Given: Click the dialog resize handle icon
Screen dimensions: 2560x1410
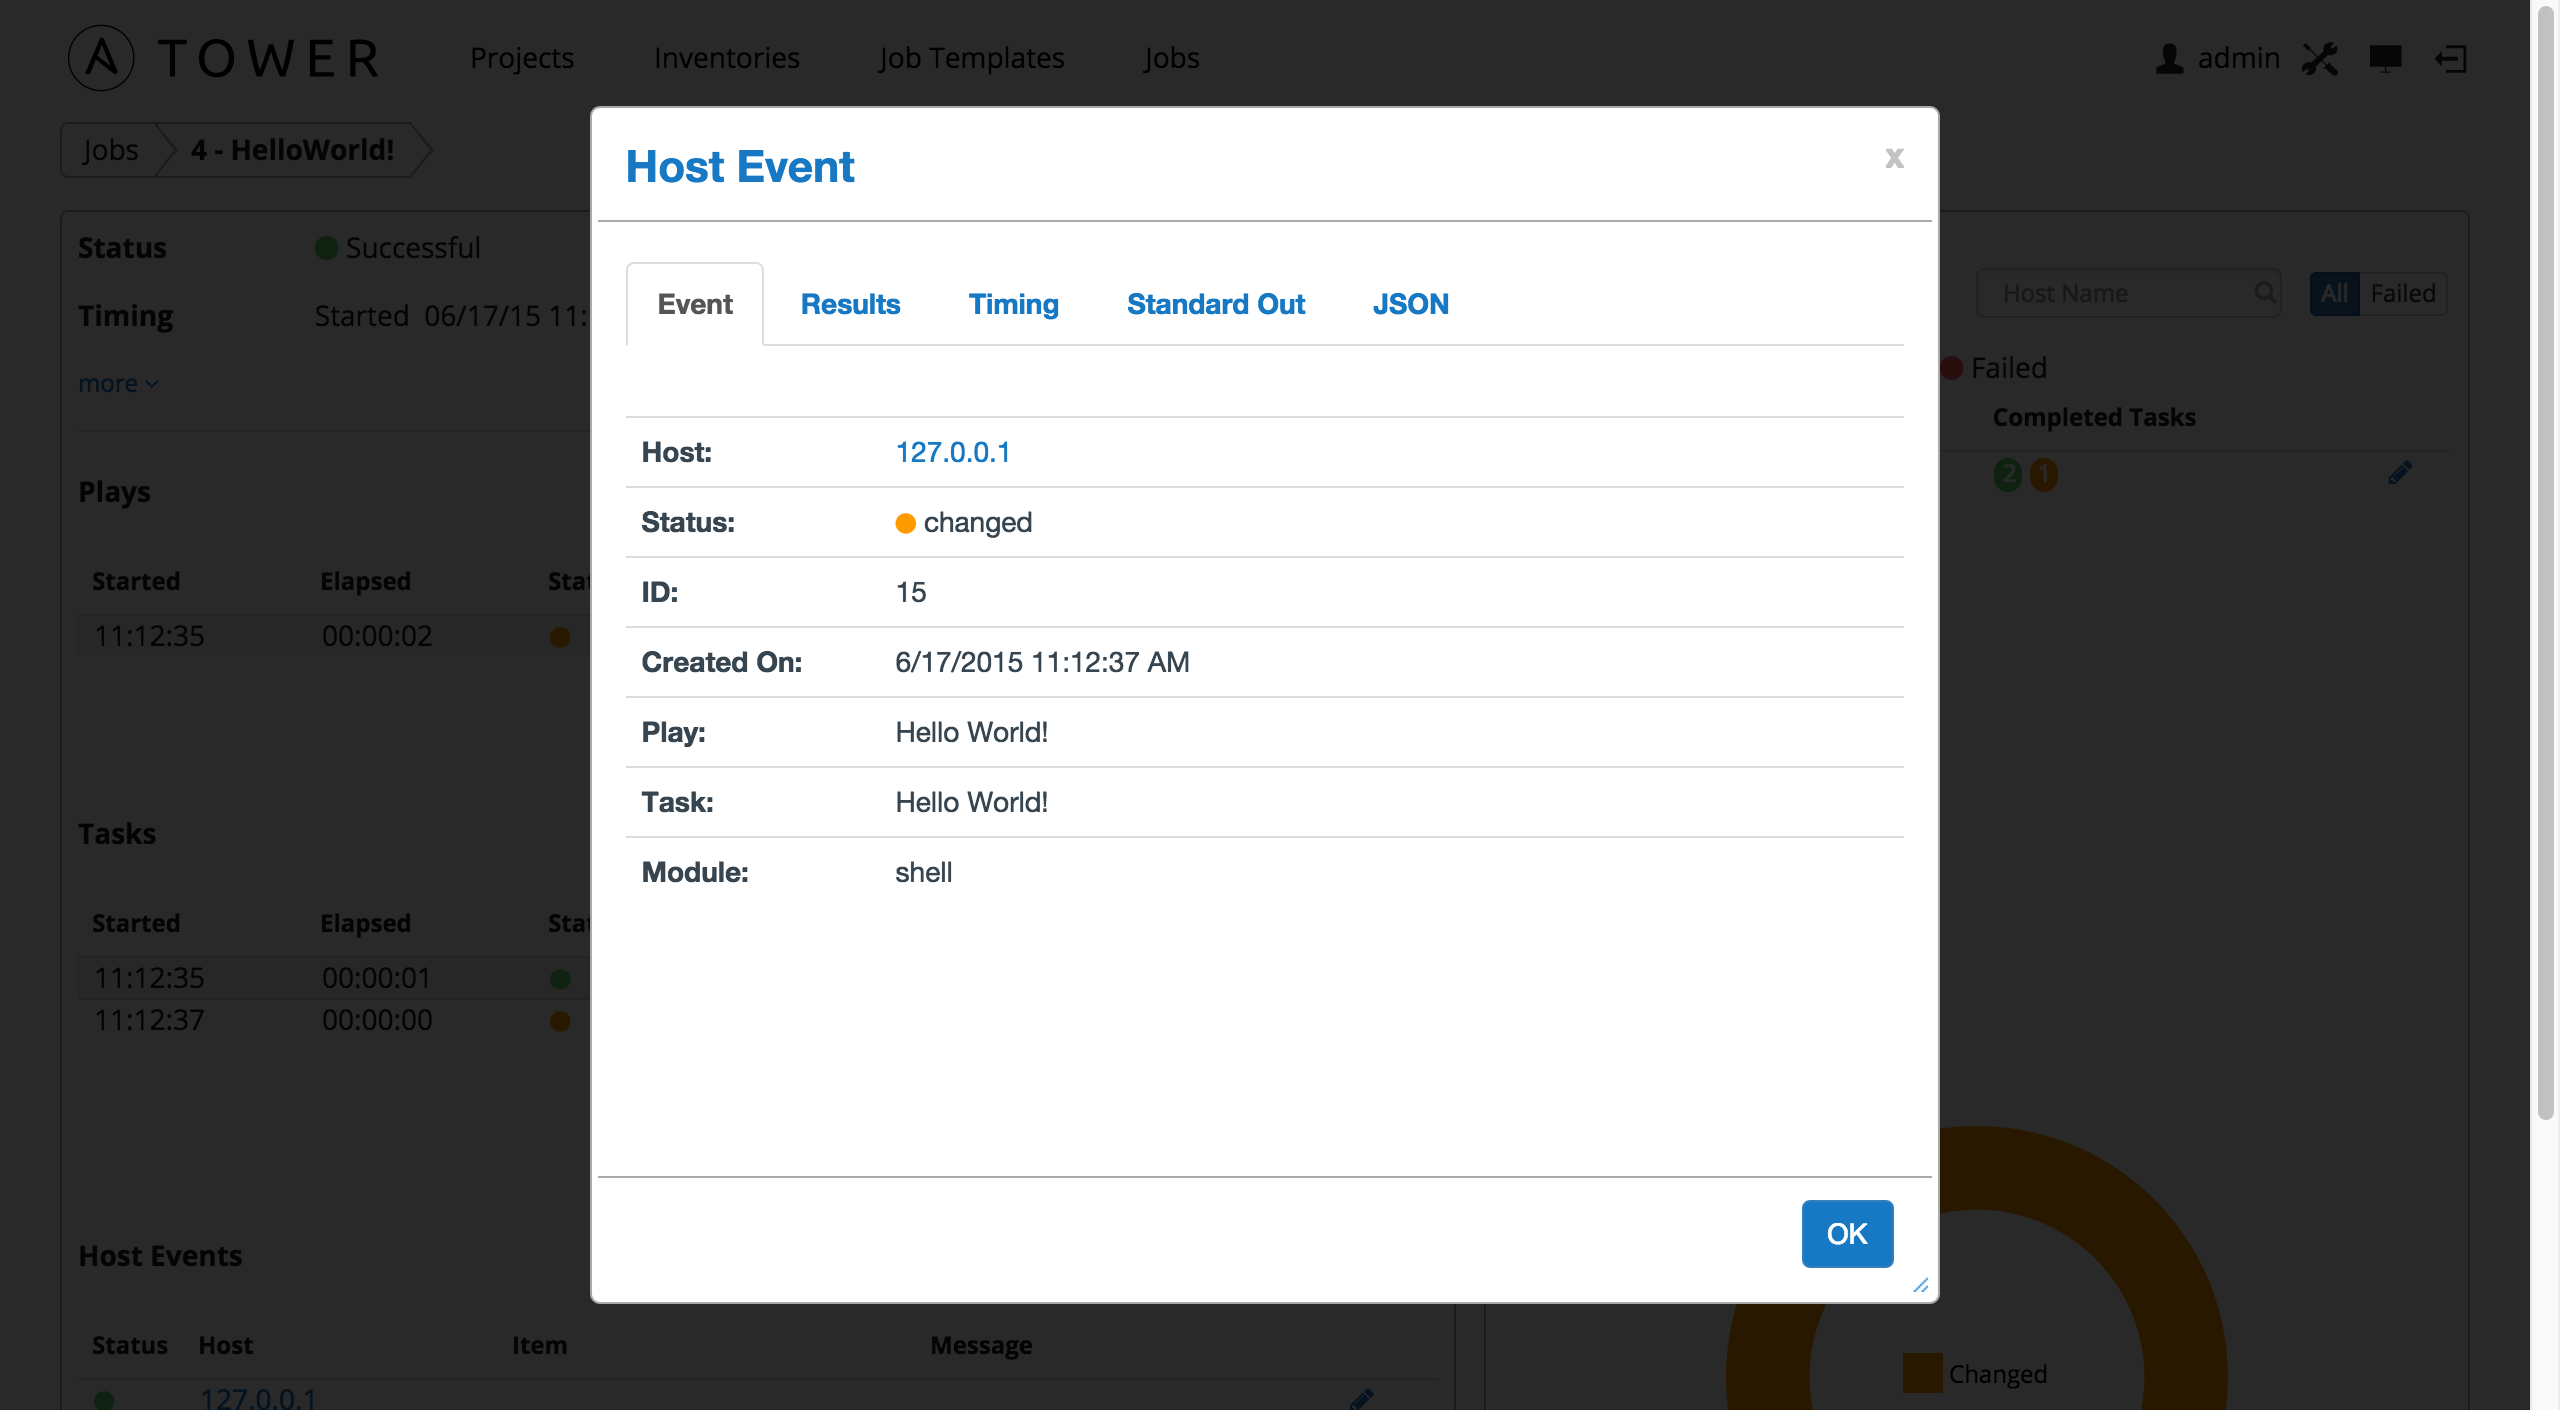Looking at the screenshot, I should tap(1920, 1285).
